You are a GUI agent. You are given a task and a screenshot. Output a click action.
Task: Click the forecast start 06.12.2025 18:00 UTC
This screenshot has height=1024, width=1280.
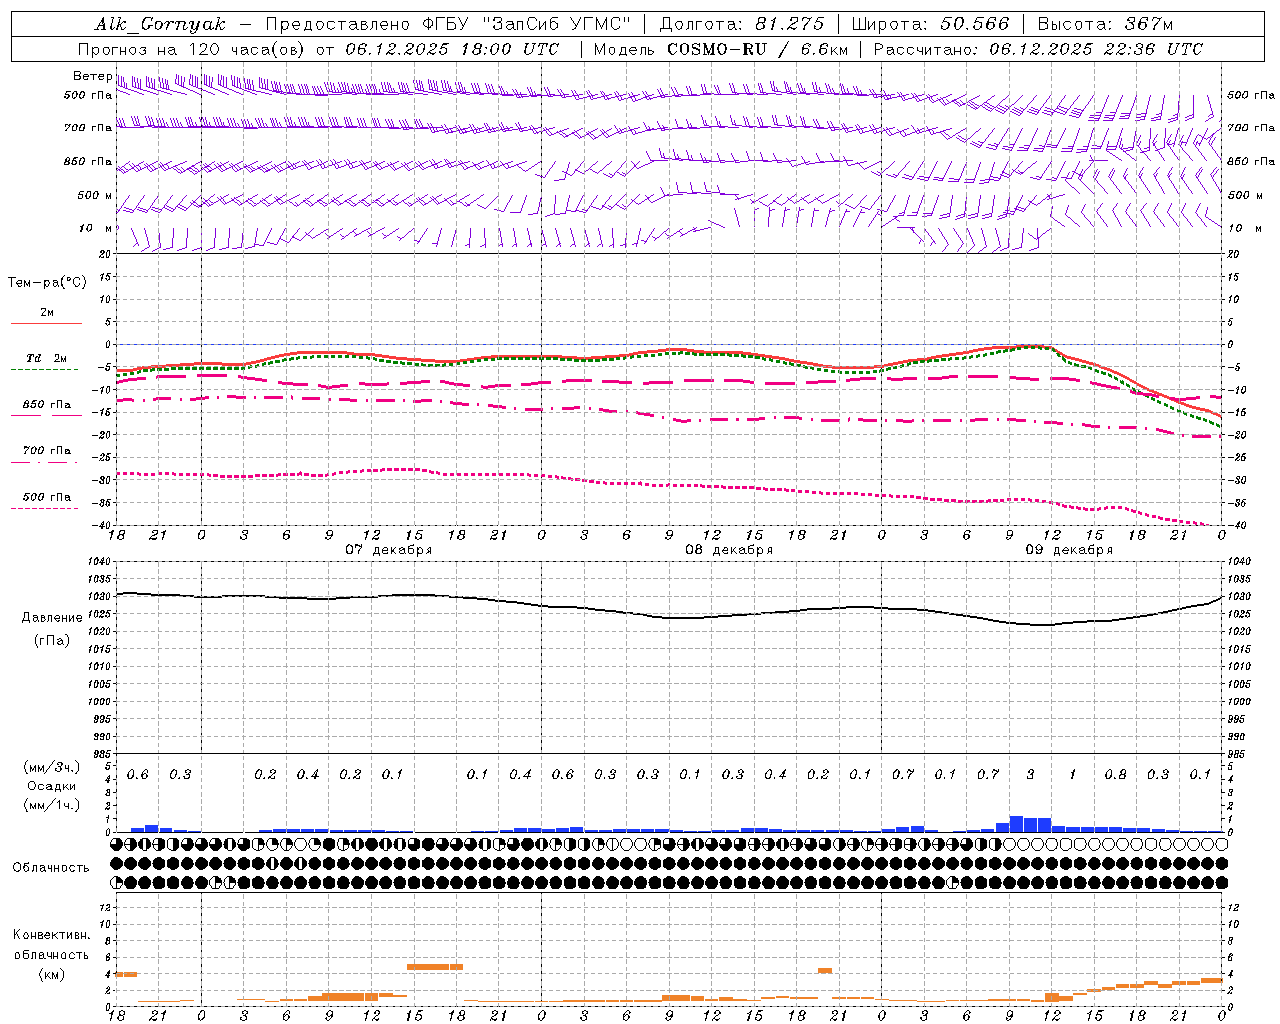[x=452, y=49]
